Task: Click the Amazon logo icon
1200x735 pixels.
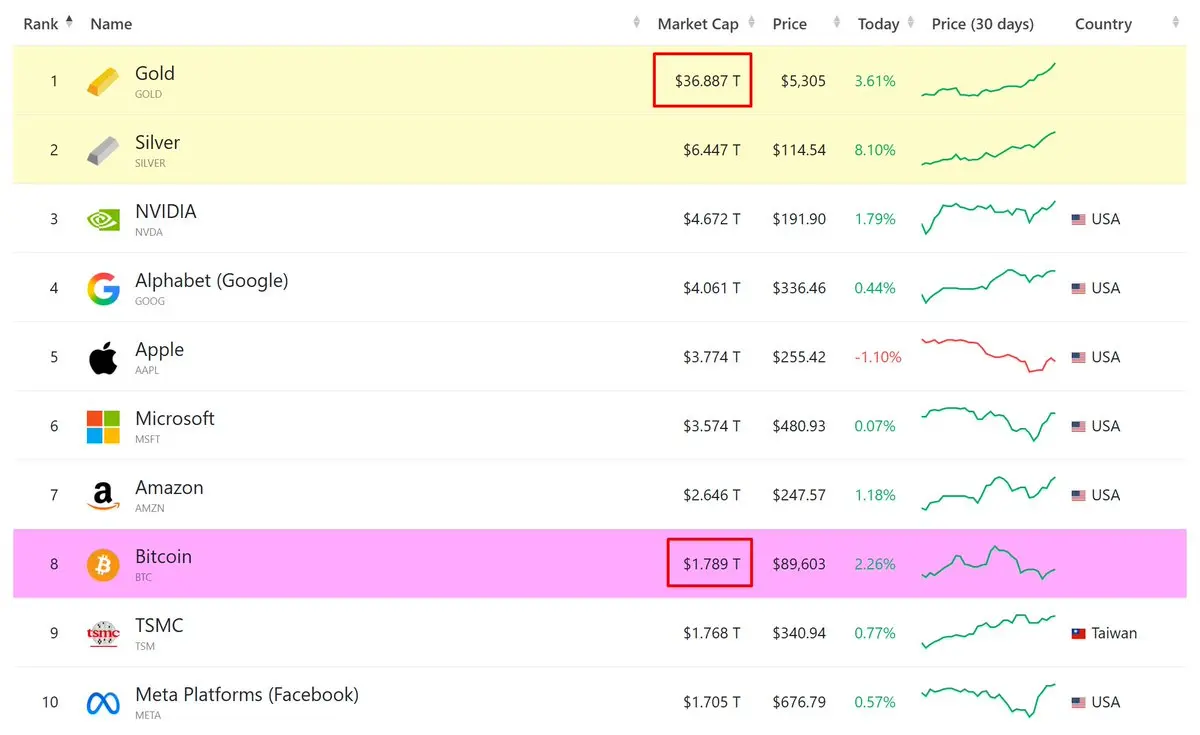Action: 103,495
